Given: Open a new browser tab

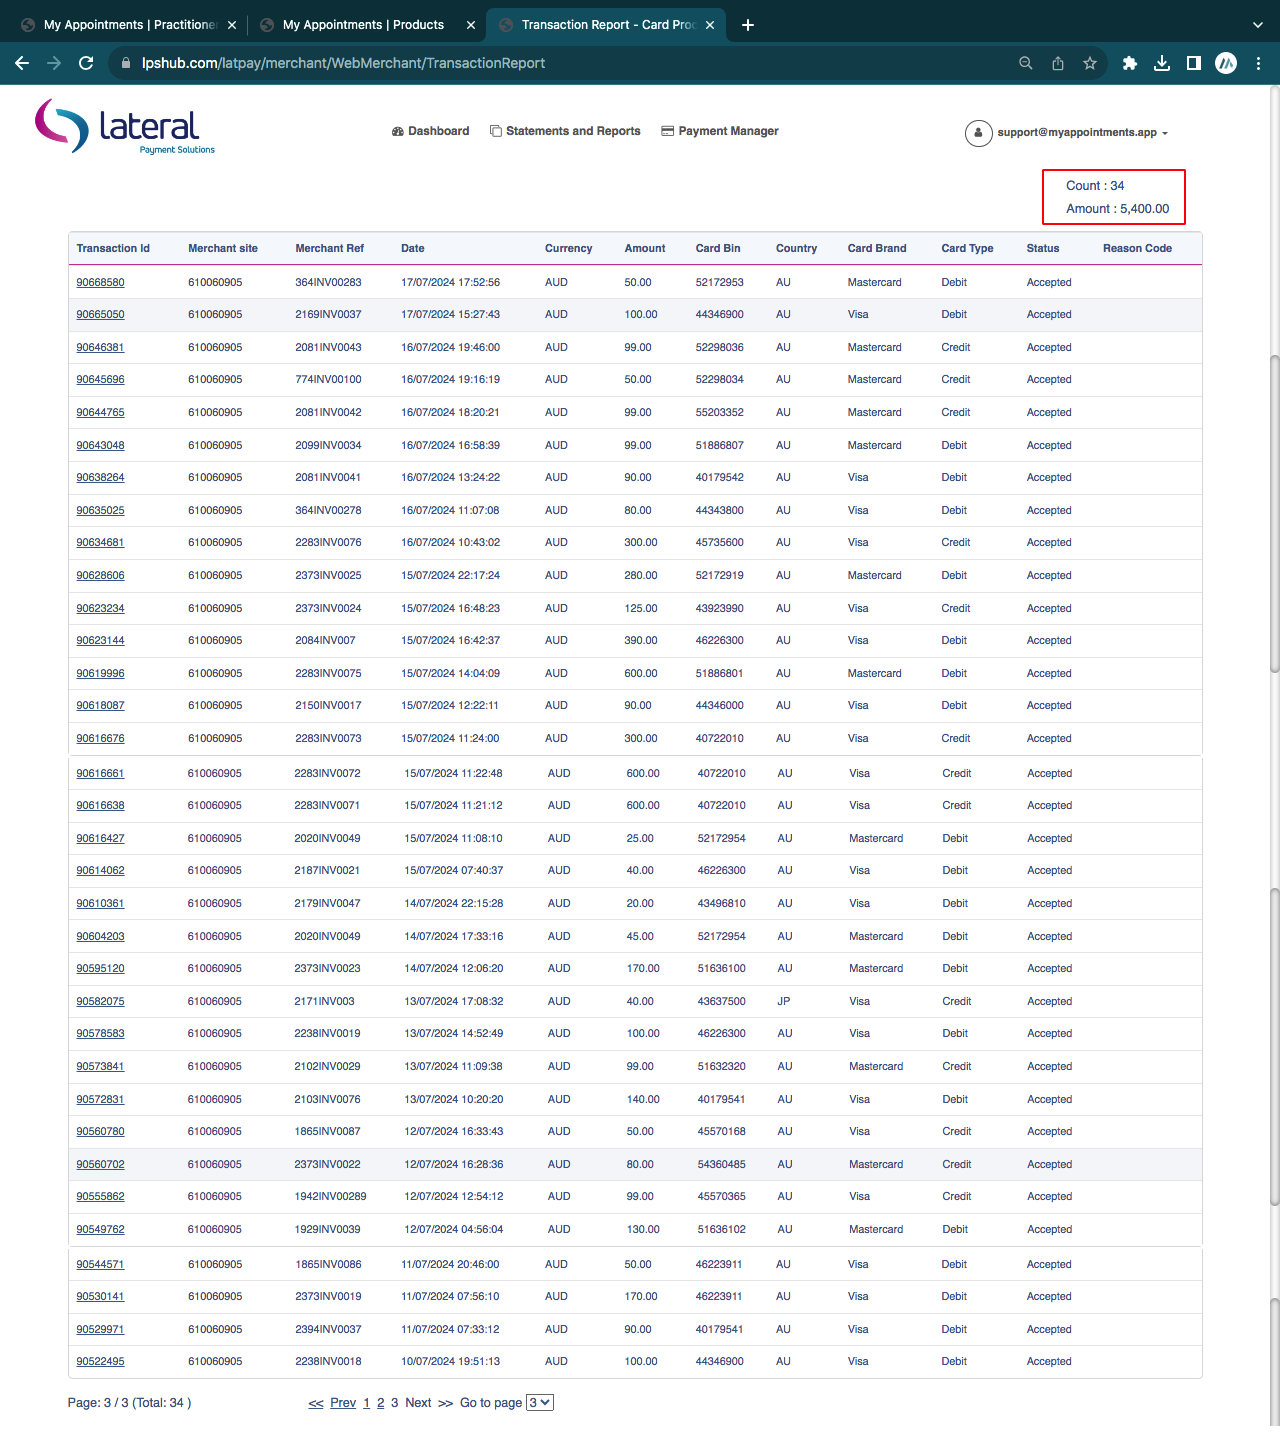Looking at the screenshot, I should click(748, 25).
